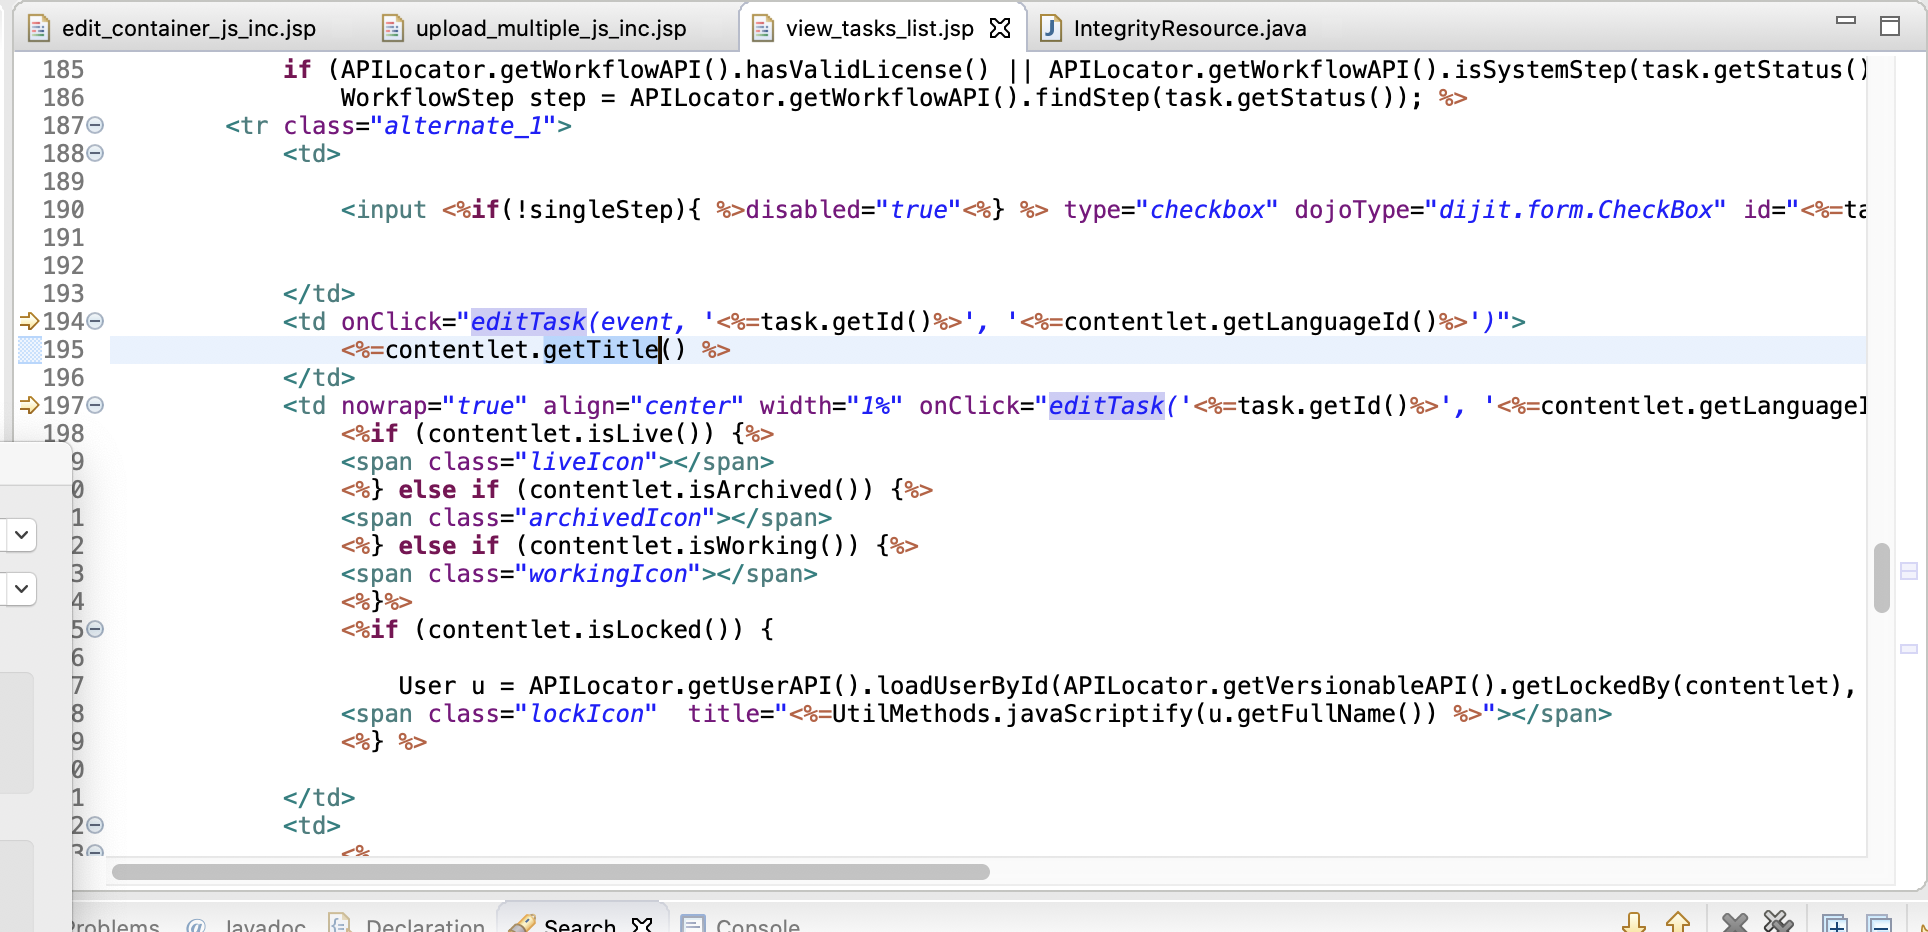Close the Search view tab
Viewport: 1928px width, 932px height.
pos(640,925)
